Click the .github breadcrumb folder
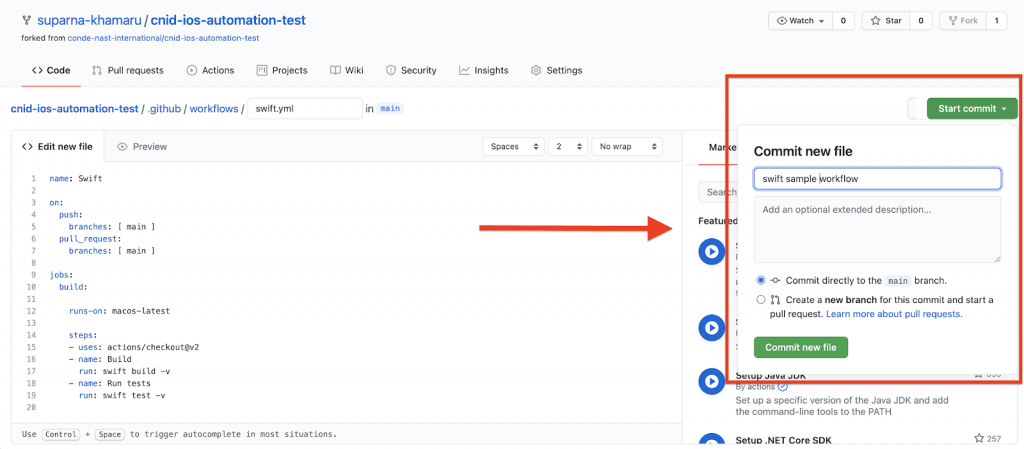The image size is (1024, 449). tap(164, 109)
